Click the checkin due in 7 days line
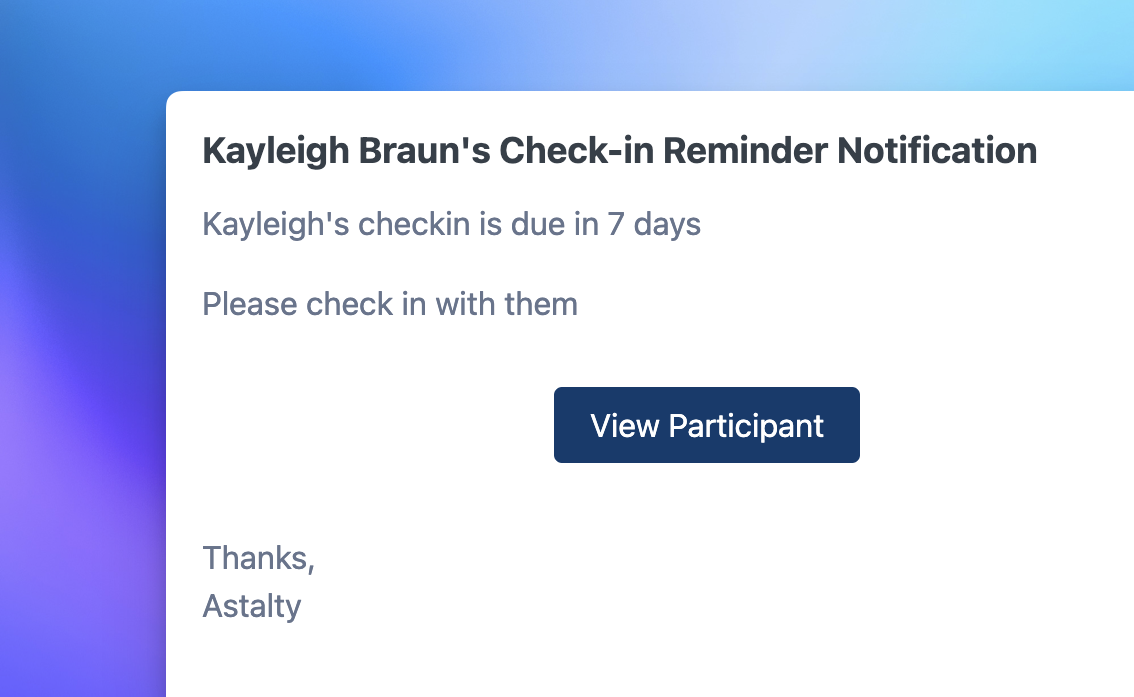The width and height of the screenshot is (1134, 697). pos(451,224)
